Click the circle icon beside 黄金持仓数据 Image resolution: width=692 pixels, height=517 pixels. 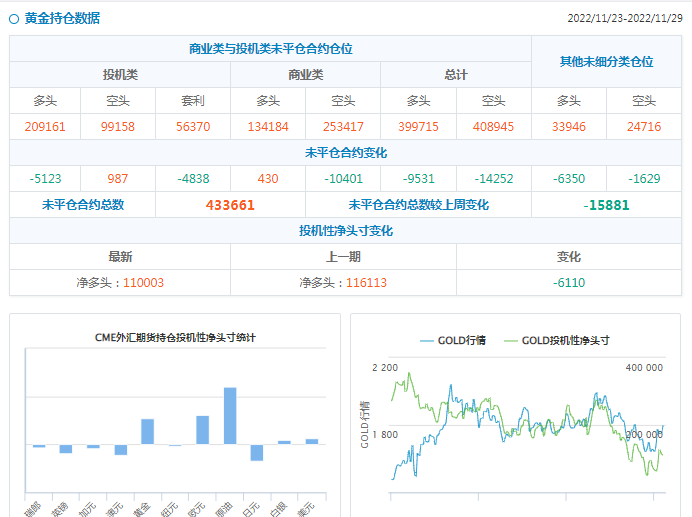[x=14, y=18]
